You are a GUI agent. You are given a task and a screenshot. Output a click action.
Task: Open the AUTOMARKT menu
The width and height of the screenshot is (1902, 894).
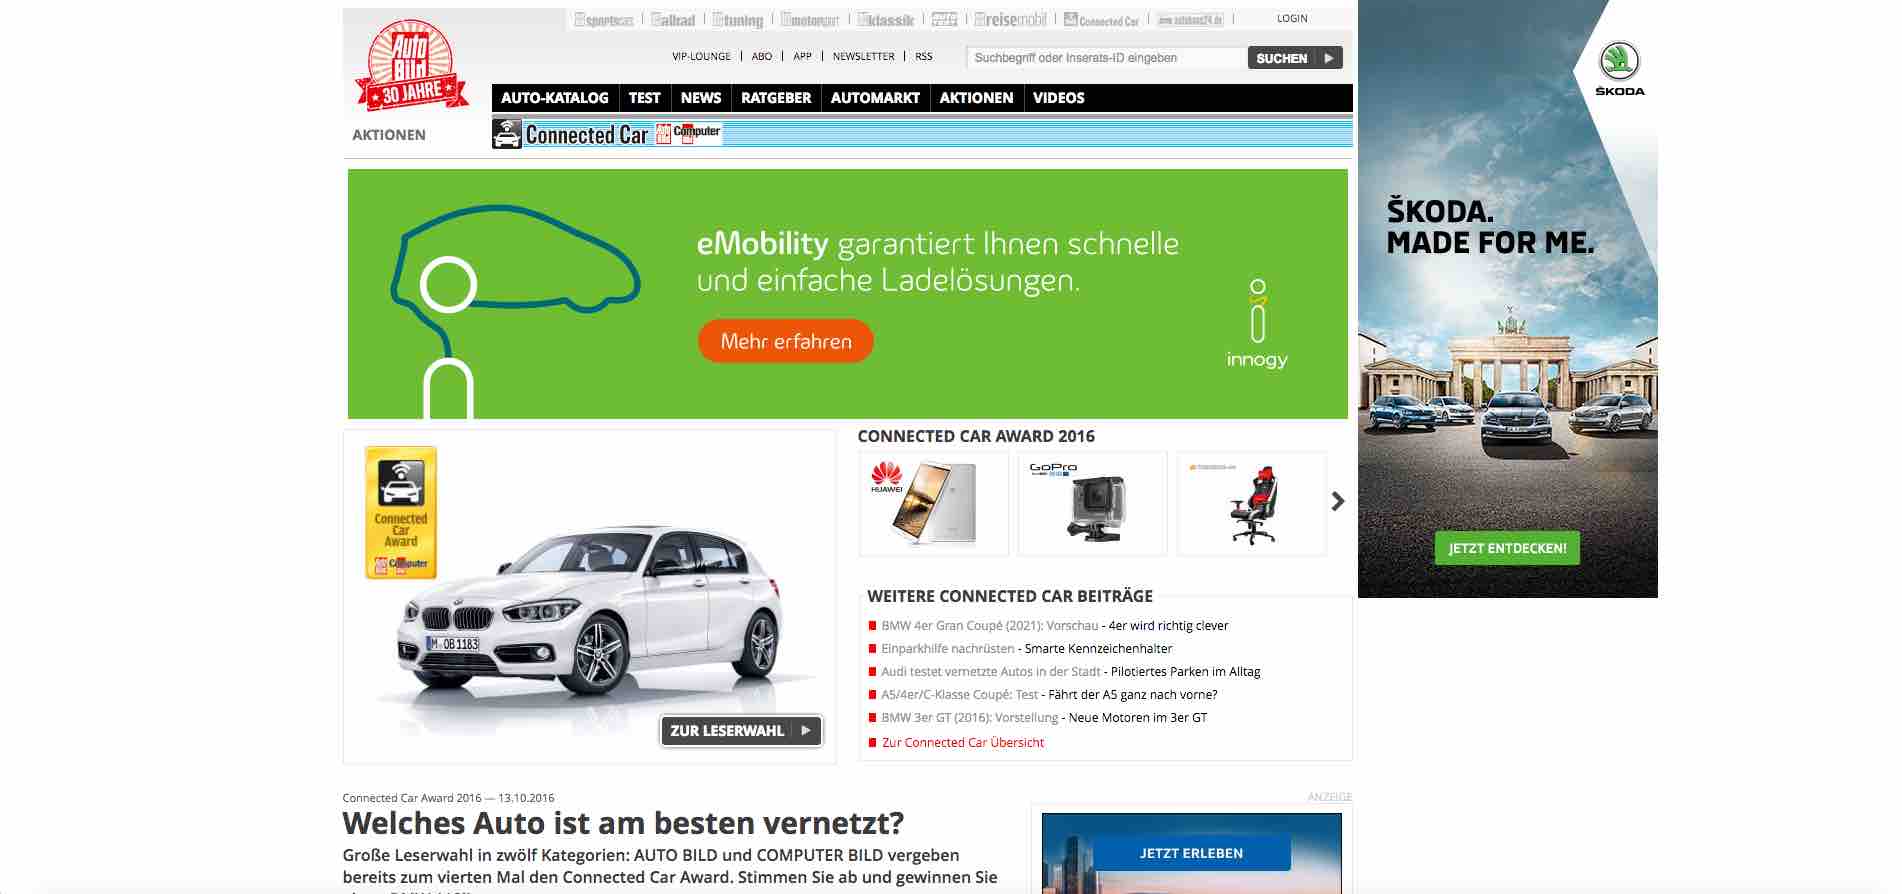pos(875,98)
